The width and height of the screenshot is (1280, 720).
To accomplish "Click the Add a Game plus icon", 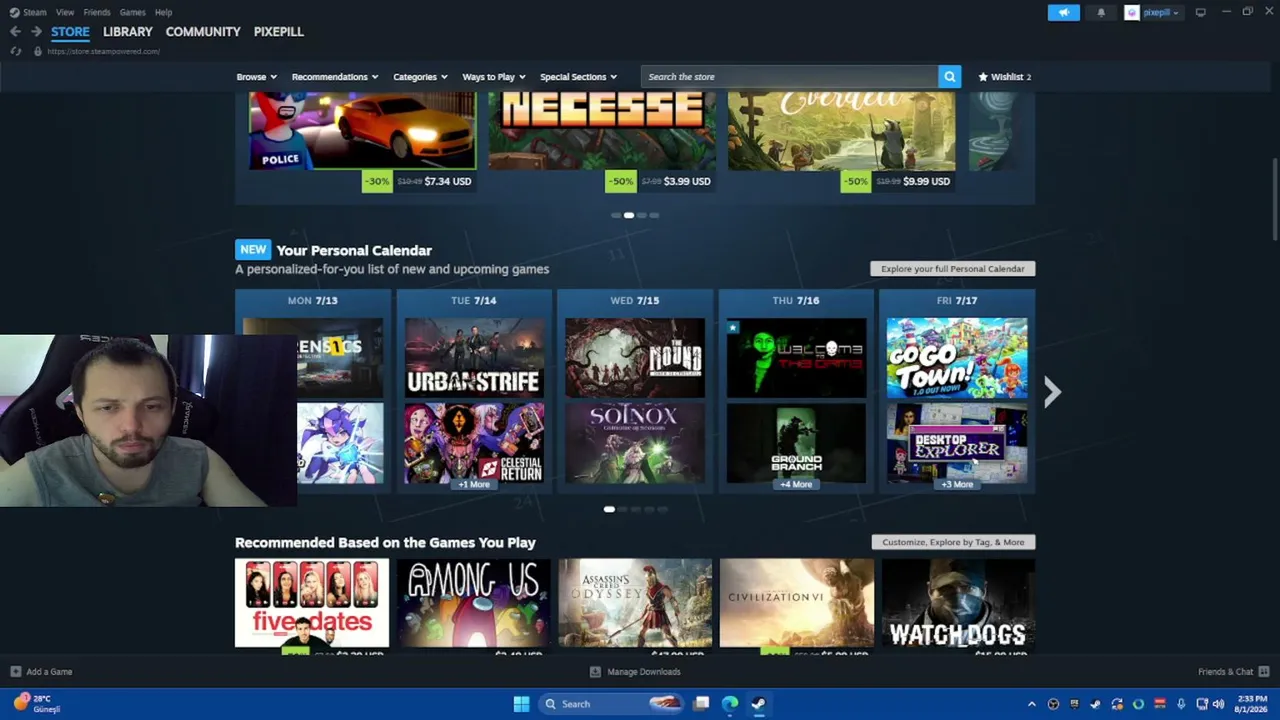I will coord(15,672).
